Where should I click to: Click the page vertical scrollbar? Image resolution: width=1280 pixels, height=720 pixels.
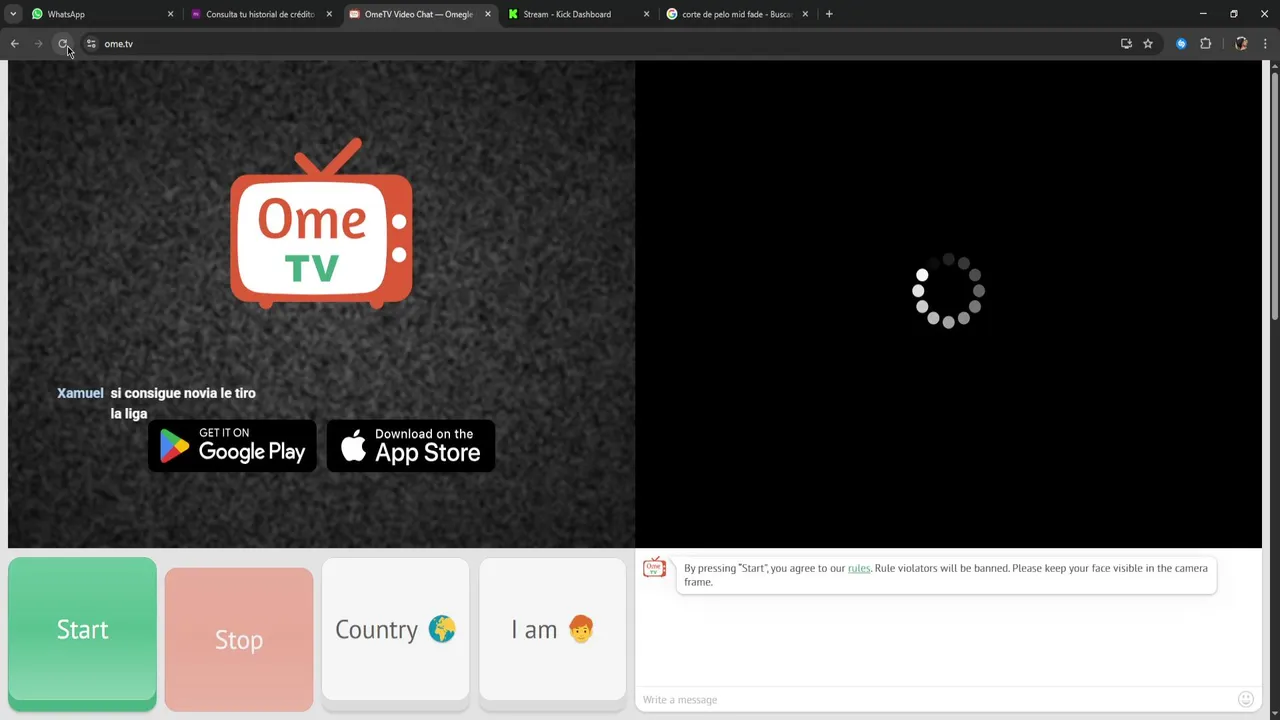point(1274,195)
